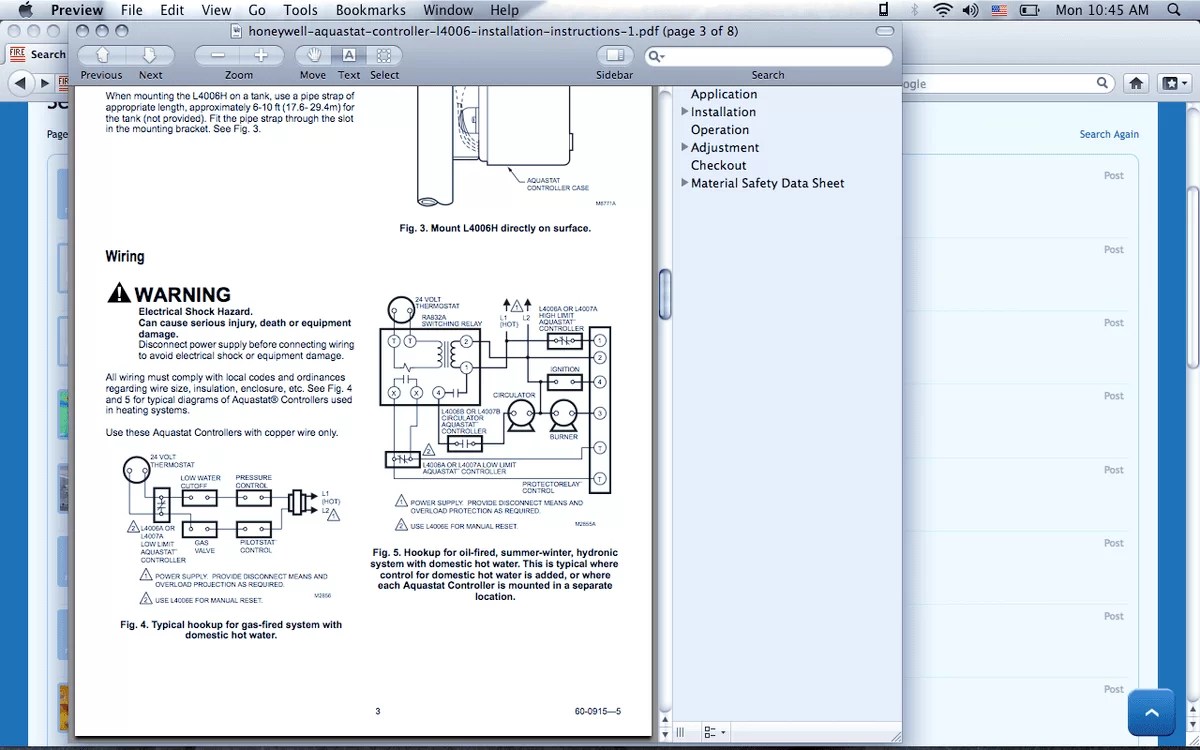Open the Apple menu

coord(25,10)
